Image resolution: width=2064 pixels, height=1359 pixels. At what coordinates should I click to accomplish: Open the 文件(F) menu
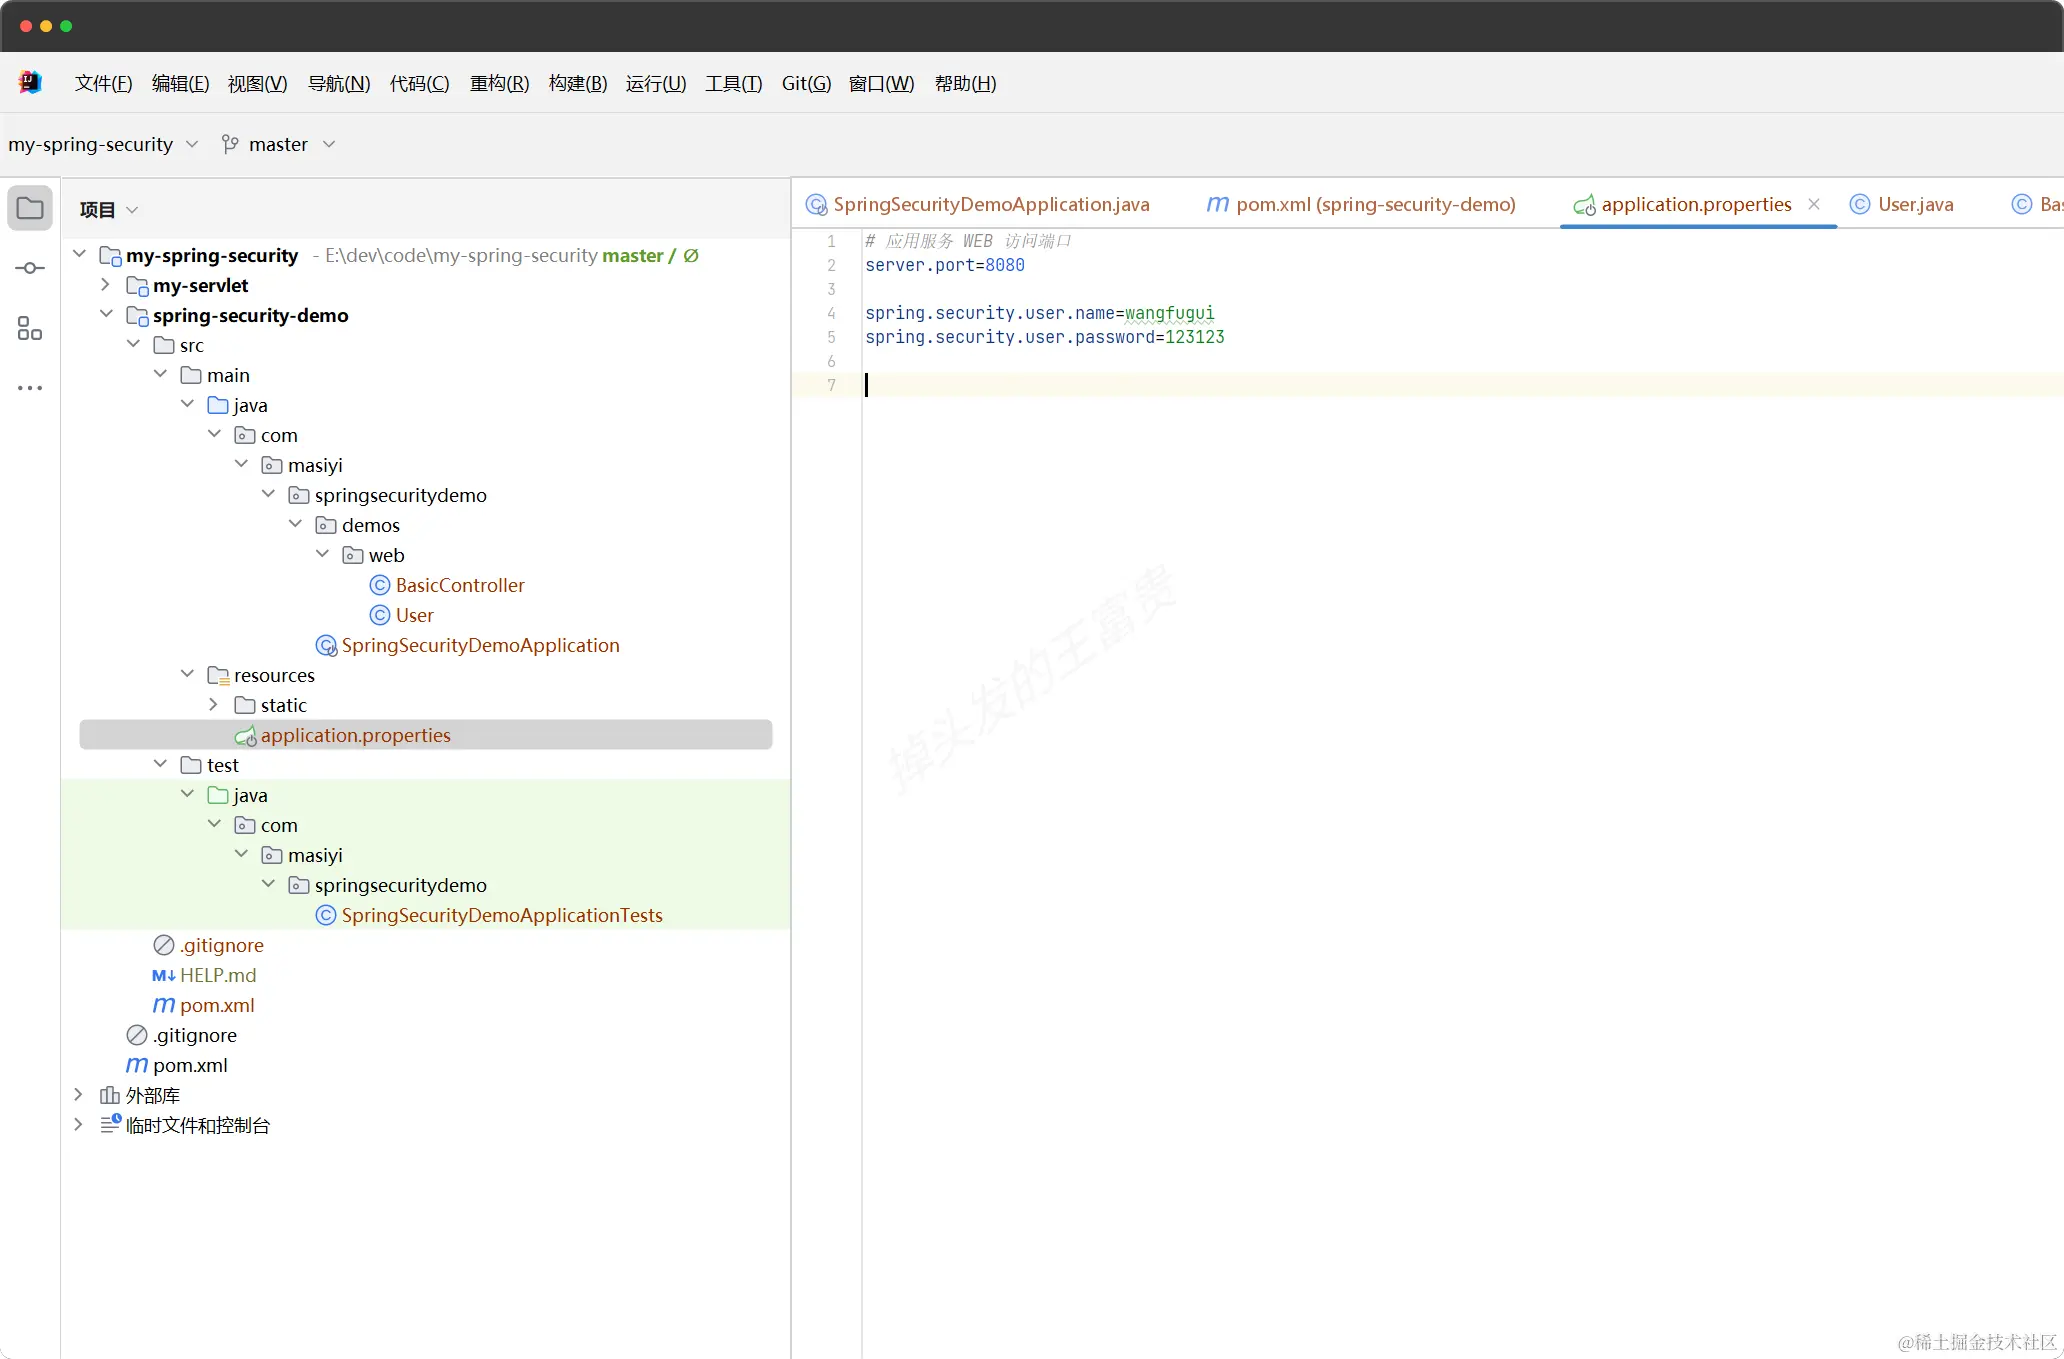[x=103, y=84]
